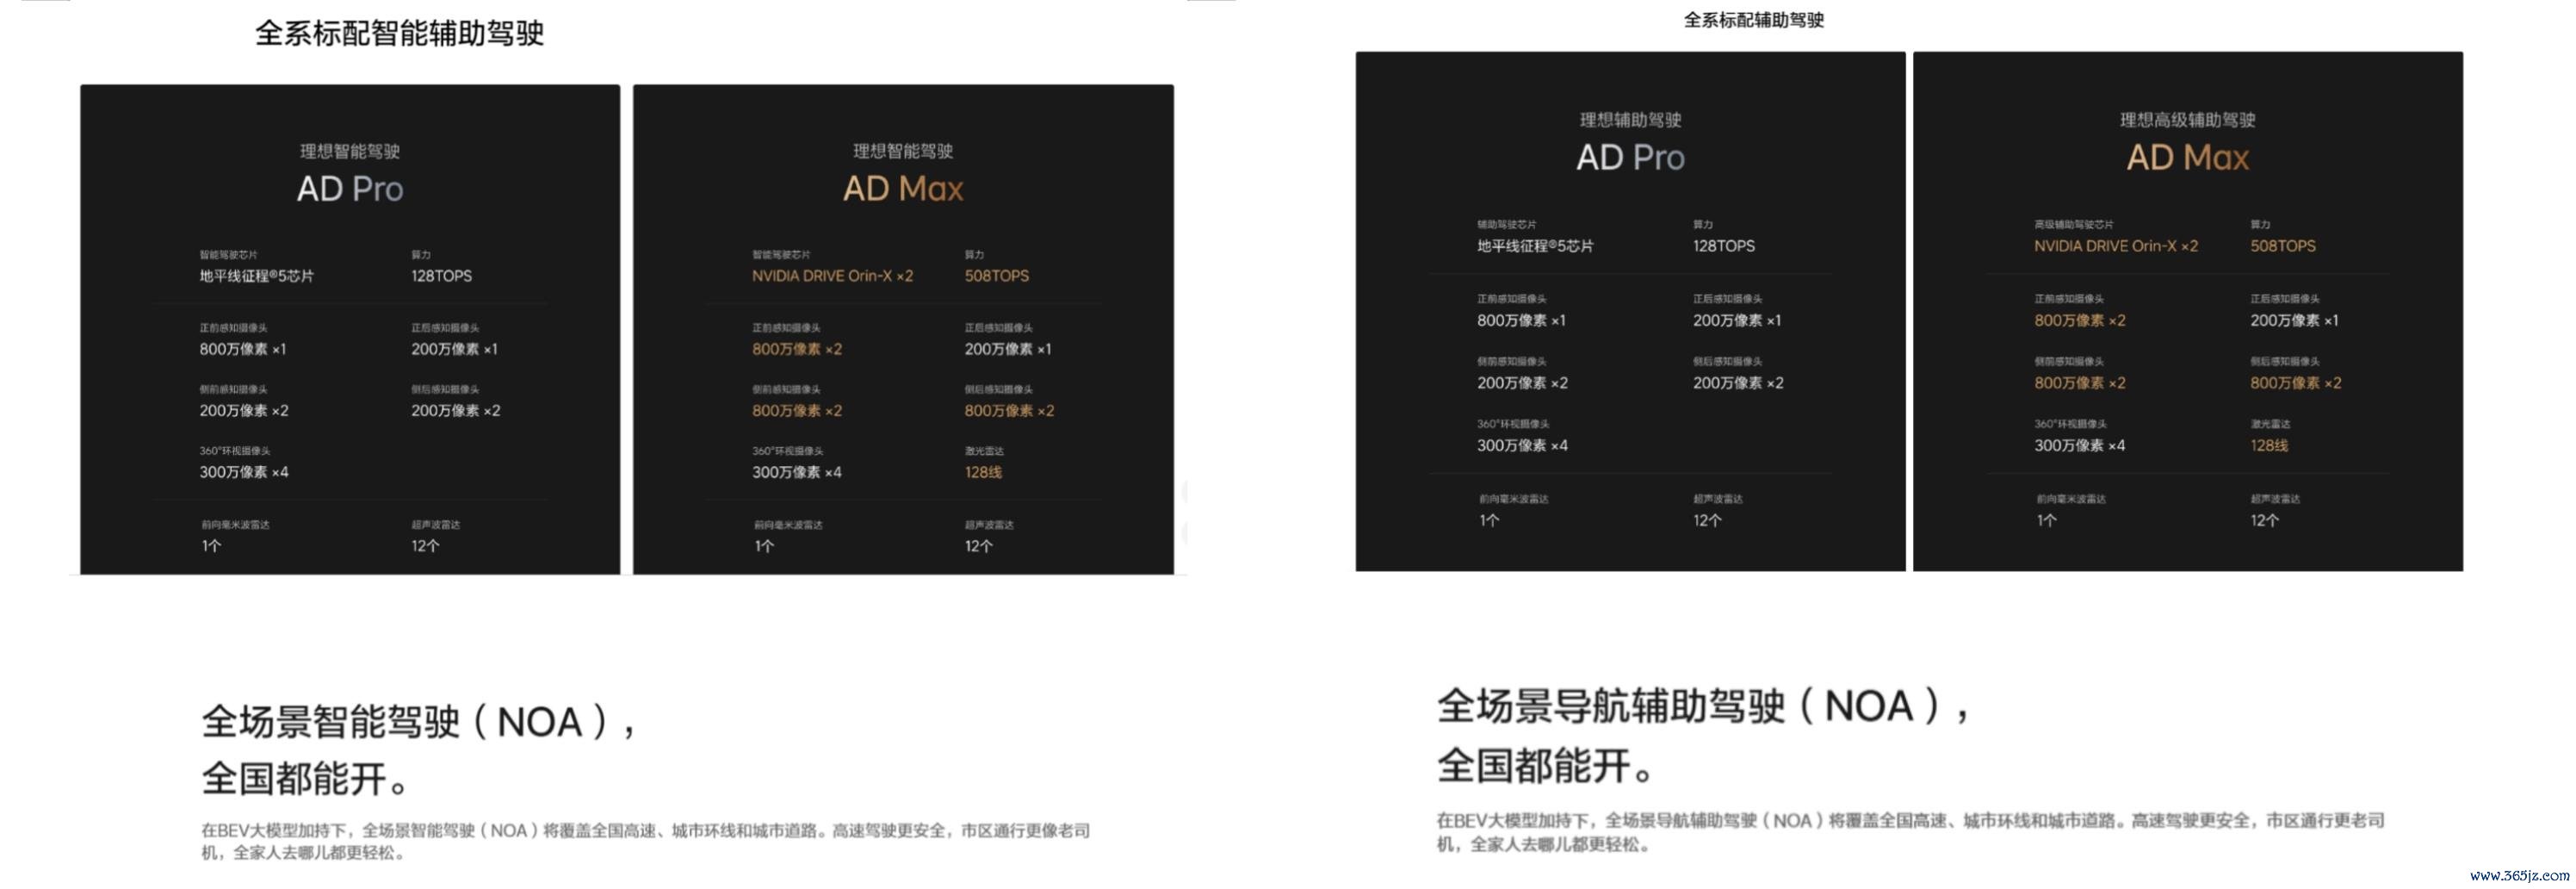Select 地平线征程5芯片 under 辅助驾驶芯片 label
Image resolution: width=2576 pixels, height=889 pixels.
[x=1535, y=246]
